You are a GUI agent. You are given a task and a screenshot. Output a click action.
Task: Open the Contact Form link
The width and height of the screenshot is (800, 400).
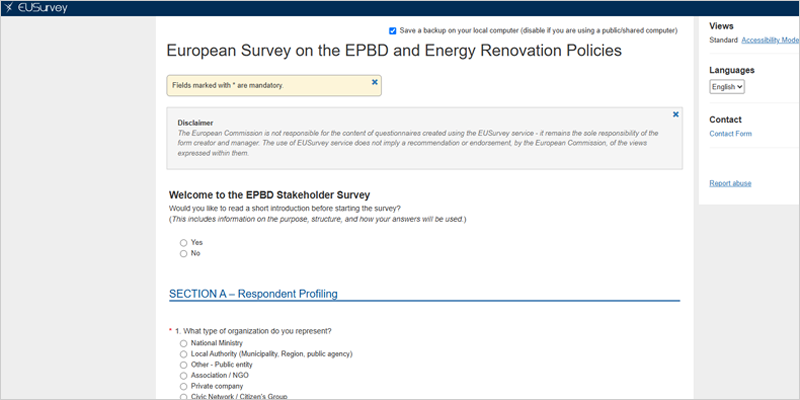coord(730,134)
